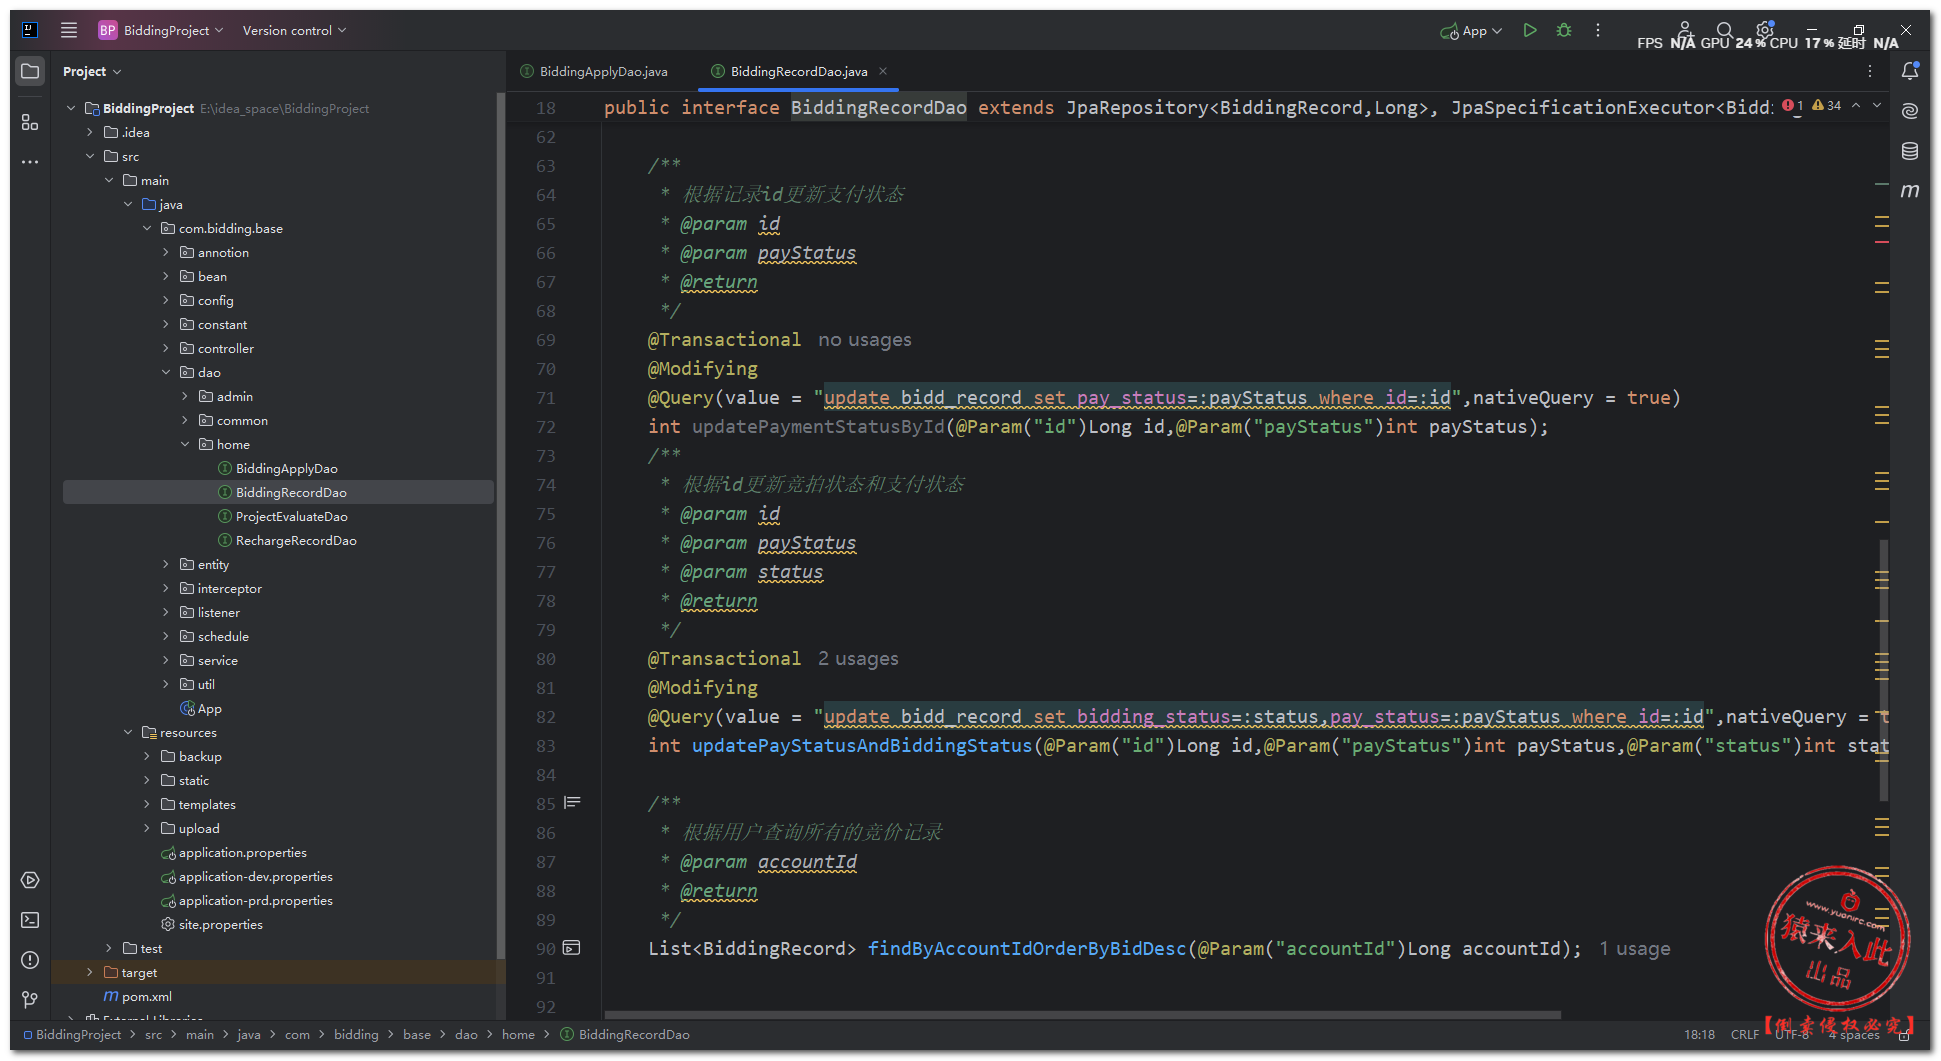Click the CRLF line separator widget
Image resolution: width=1941 pixels, height=1061 pixels.
click(x=1744, y=1035)
